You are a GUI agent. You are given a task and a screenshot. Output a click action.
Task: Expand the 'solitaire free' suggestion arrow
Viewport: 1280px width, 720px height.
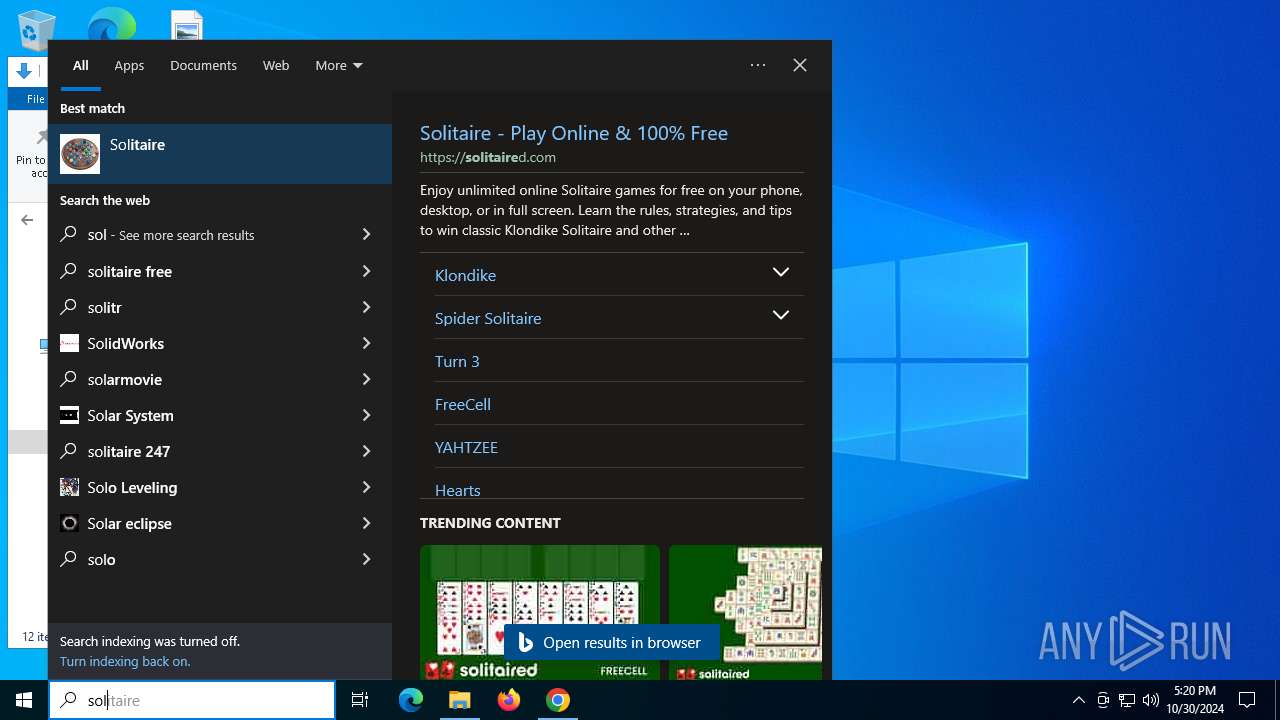(366, 271)
